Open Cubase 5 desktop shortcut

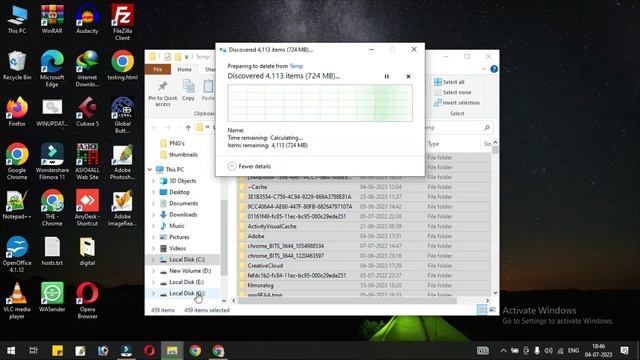coord(87,112)
